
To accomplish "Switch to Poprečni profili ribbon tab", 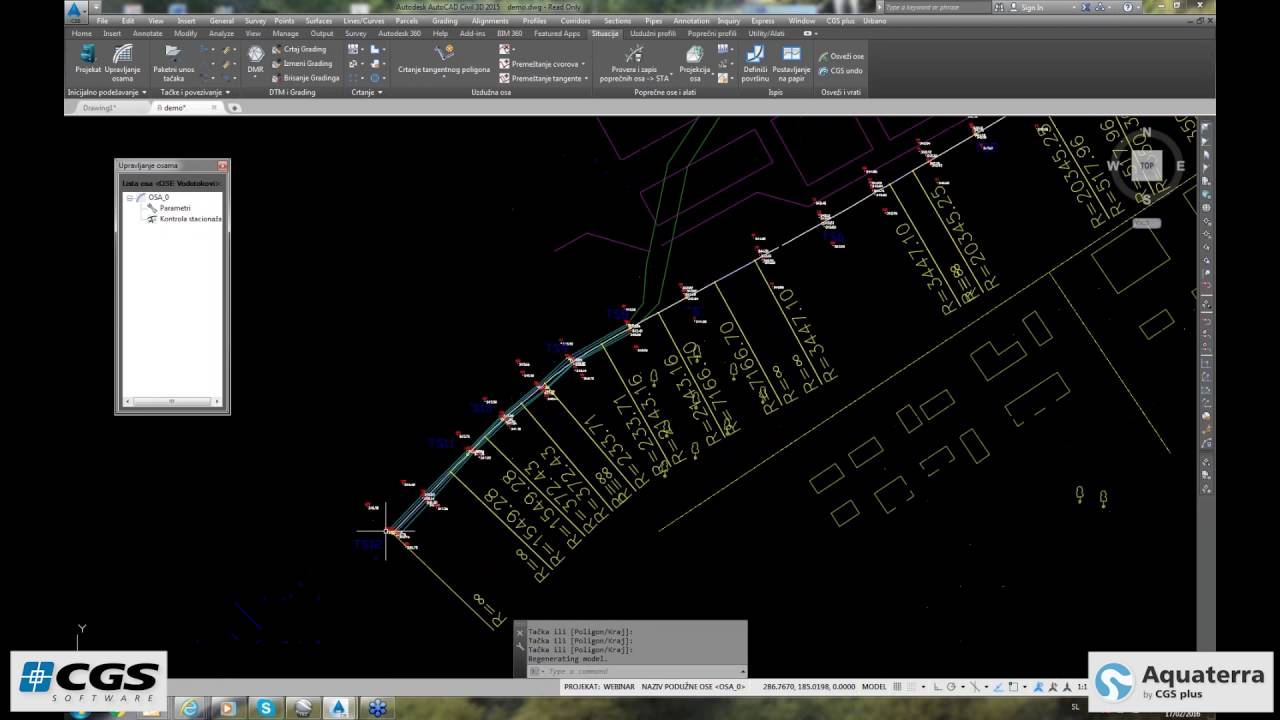I will coord(712,33).
